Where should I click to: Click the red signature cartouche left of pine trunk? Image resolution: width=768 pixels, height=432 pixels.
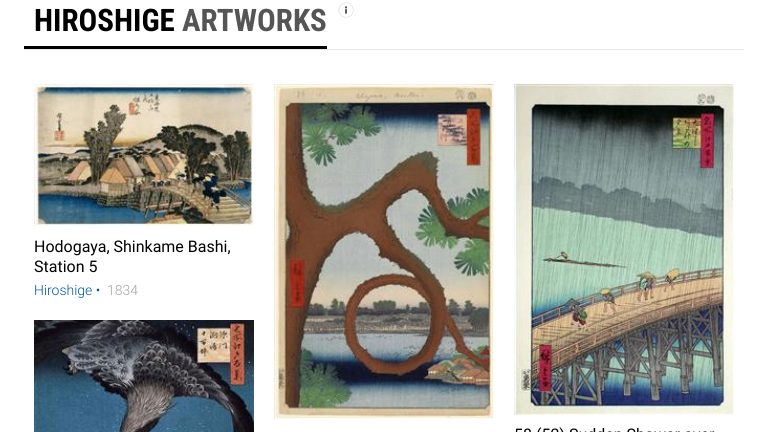[x=297, y=284]
